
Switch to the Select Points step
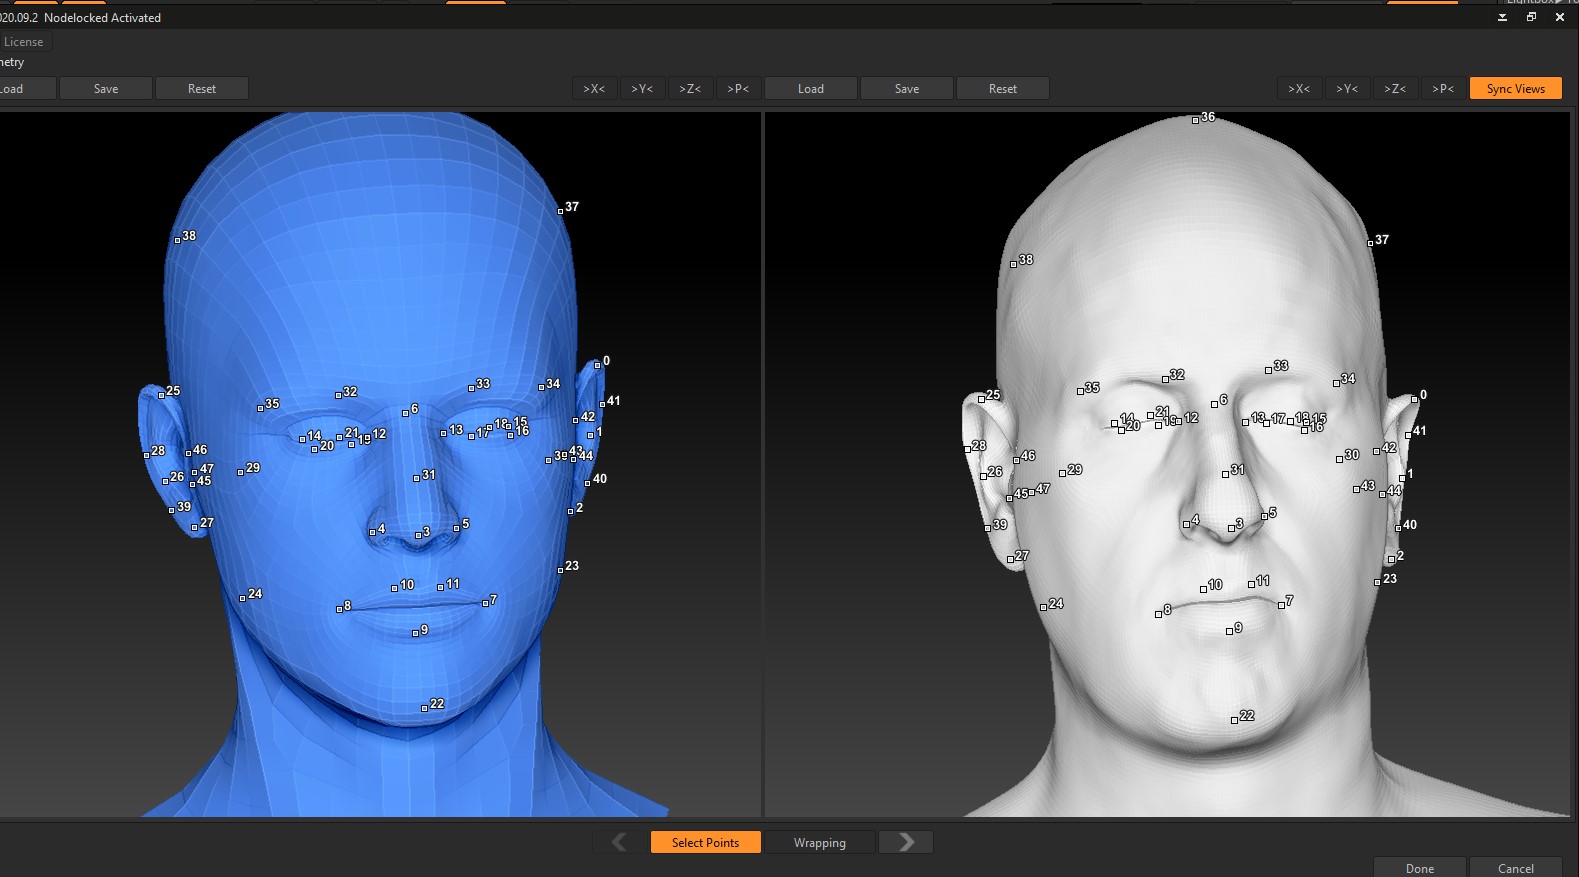(x=705, y=843)
